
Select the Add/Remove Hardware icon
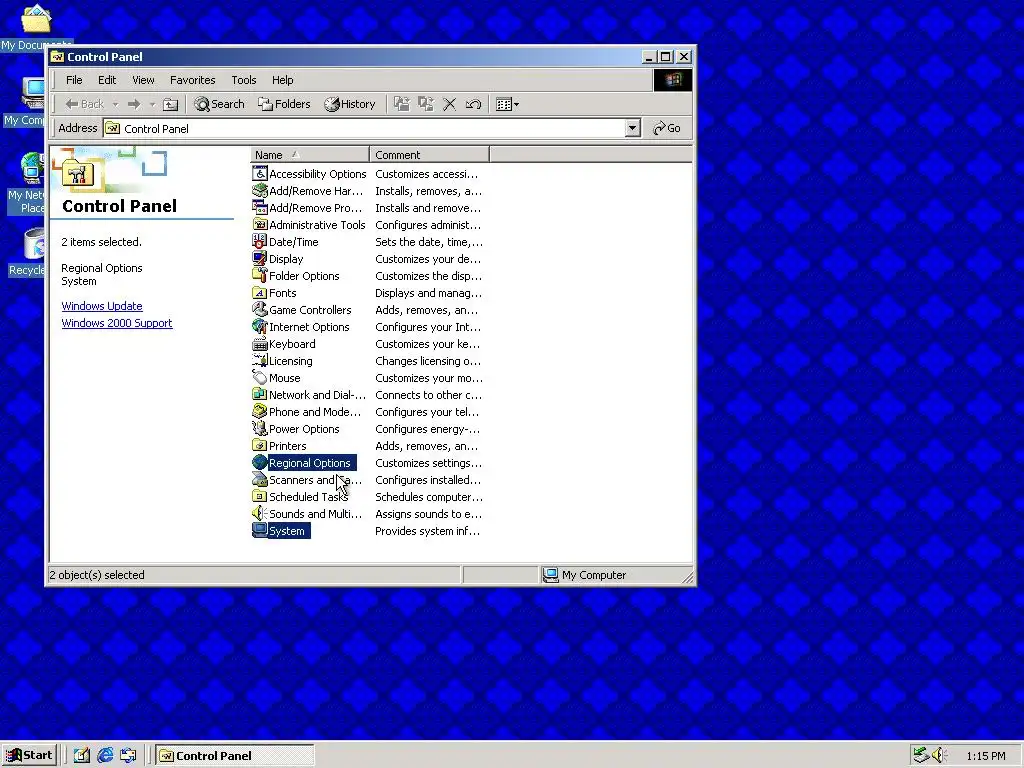[x=259, y=190]
